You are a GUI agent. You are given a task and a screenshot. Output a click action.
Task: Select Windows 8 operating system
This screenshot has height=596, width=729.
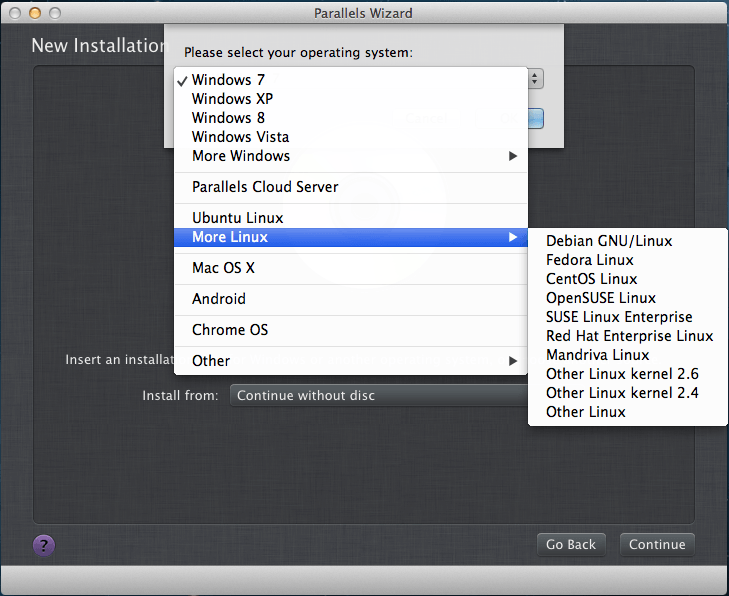point(351,118)
